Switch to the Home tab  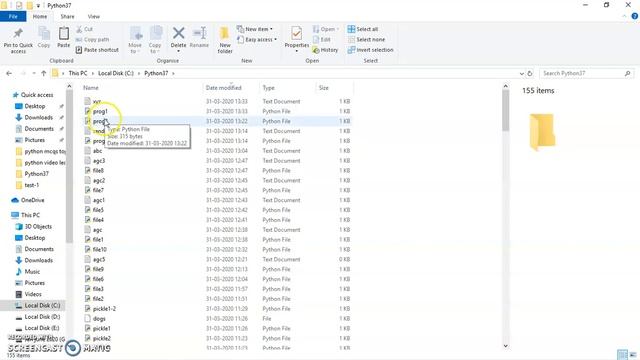pyautogui.click(x=40, y=16)
